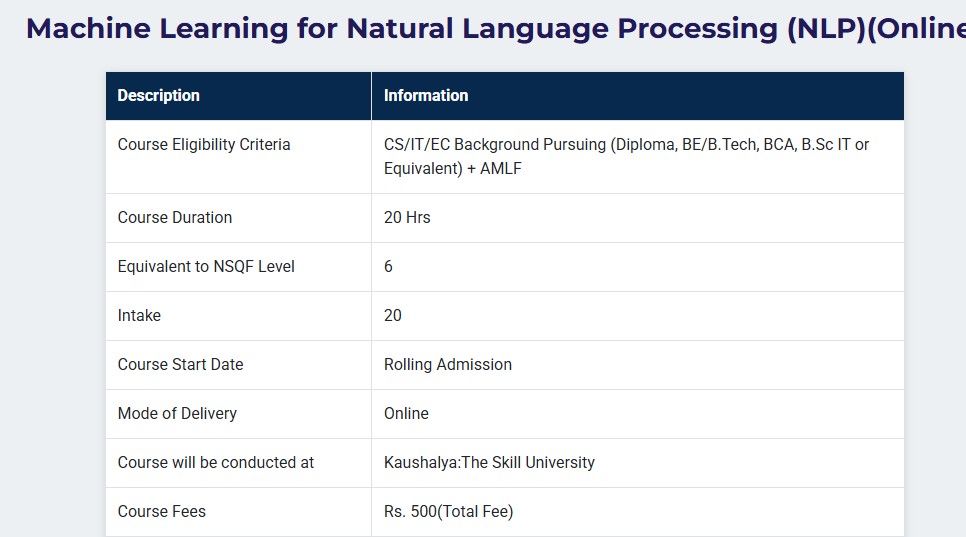The height and width of the screenshot is (537, 966).
Task: Click the Description column header
Action: 159,96
